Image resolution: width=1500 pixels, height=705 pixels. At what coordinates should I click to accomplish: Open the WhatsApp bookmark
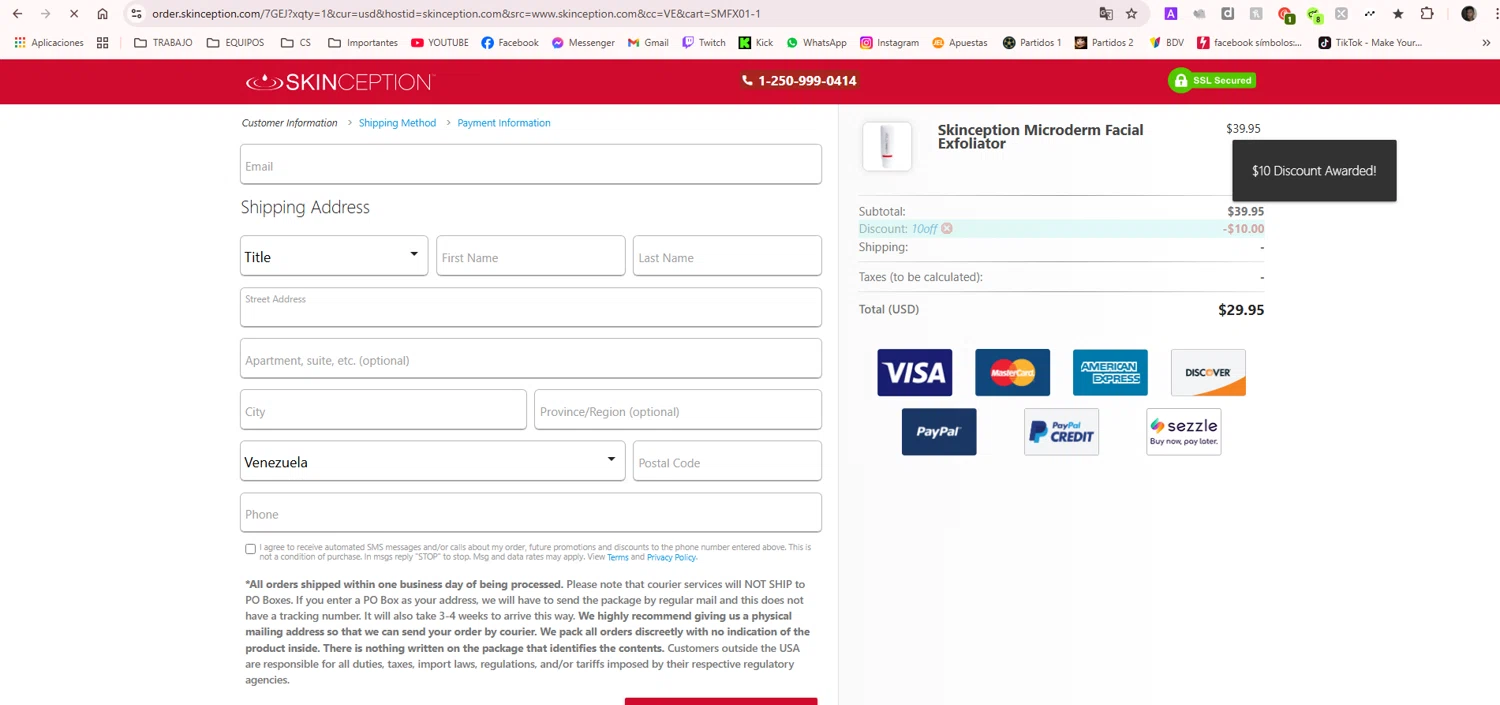pyautogui.click(x=816, y=43)
